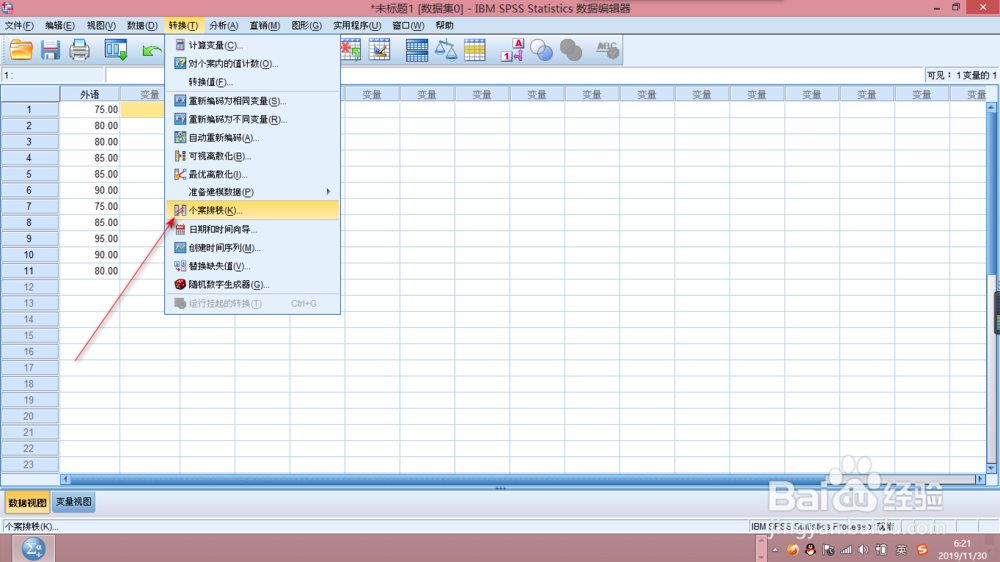The image size is (1000, 562).
Task: Click the Weight Cases scales icon
Action: (x=446, y=50)
